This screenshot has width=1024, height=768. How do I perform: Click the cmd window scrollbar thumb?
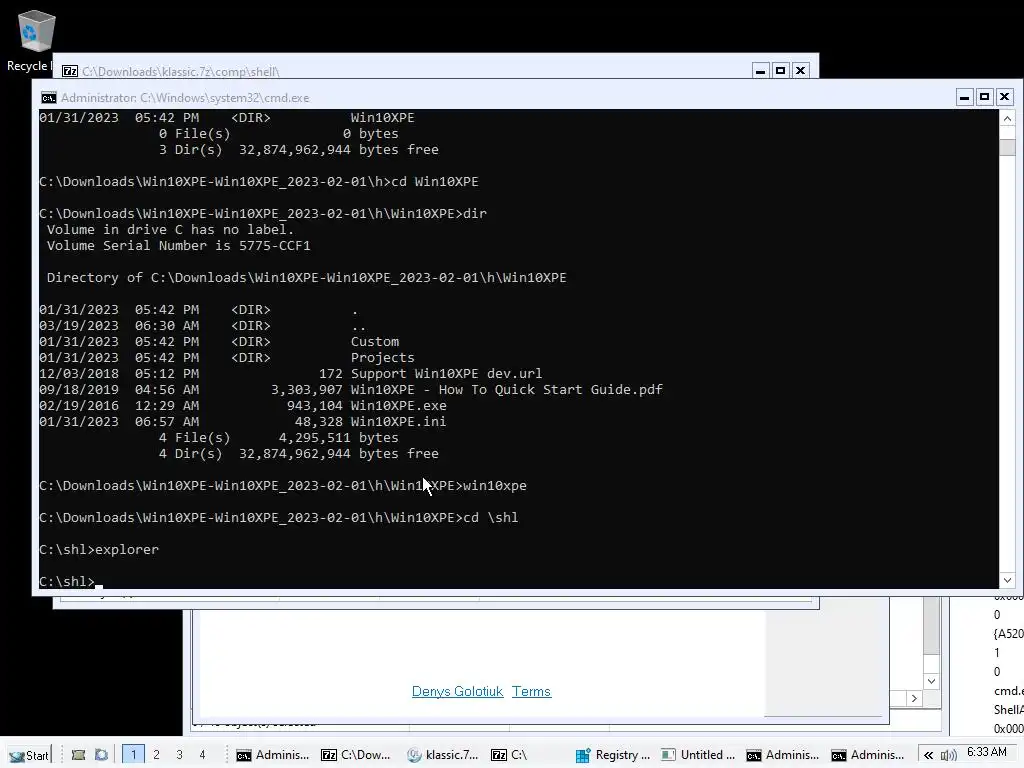[x=1007, y=146]
